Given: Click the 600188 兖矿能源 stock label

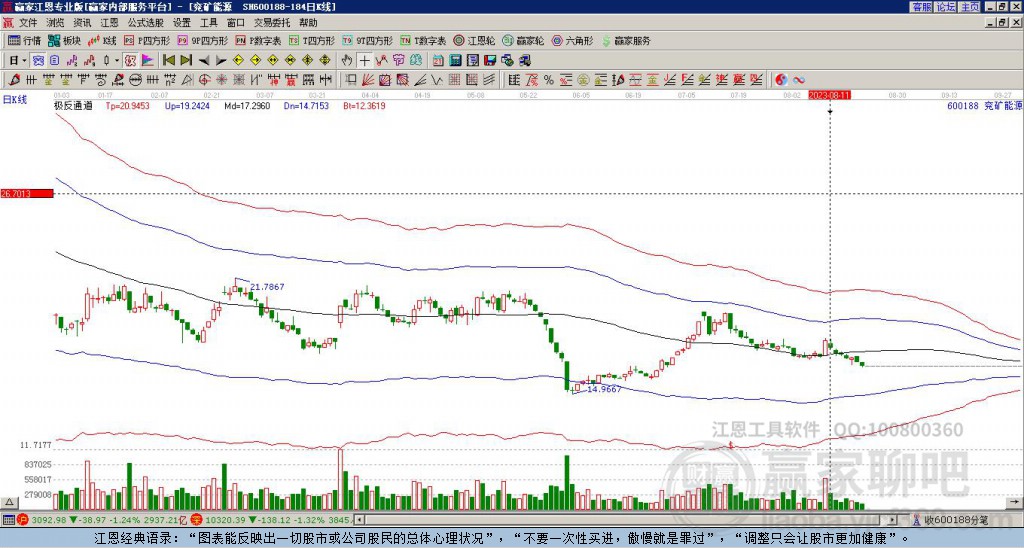Looking at the screenshot, I should [x=984, y=105].
